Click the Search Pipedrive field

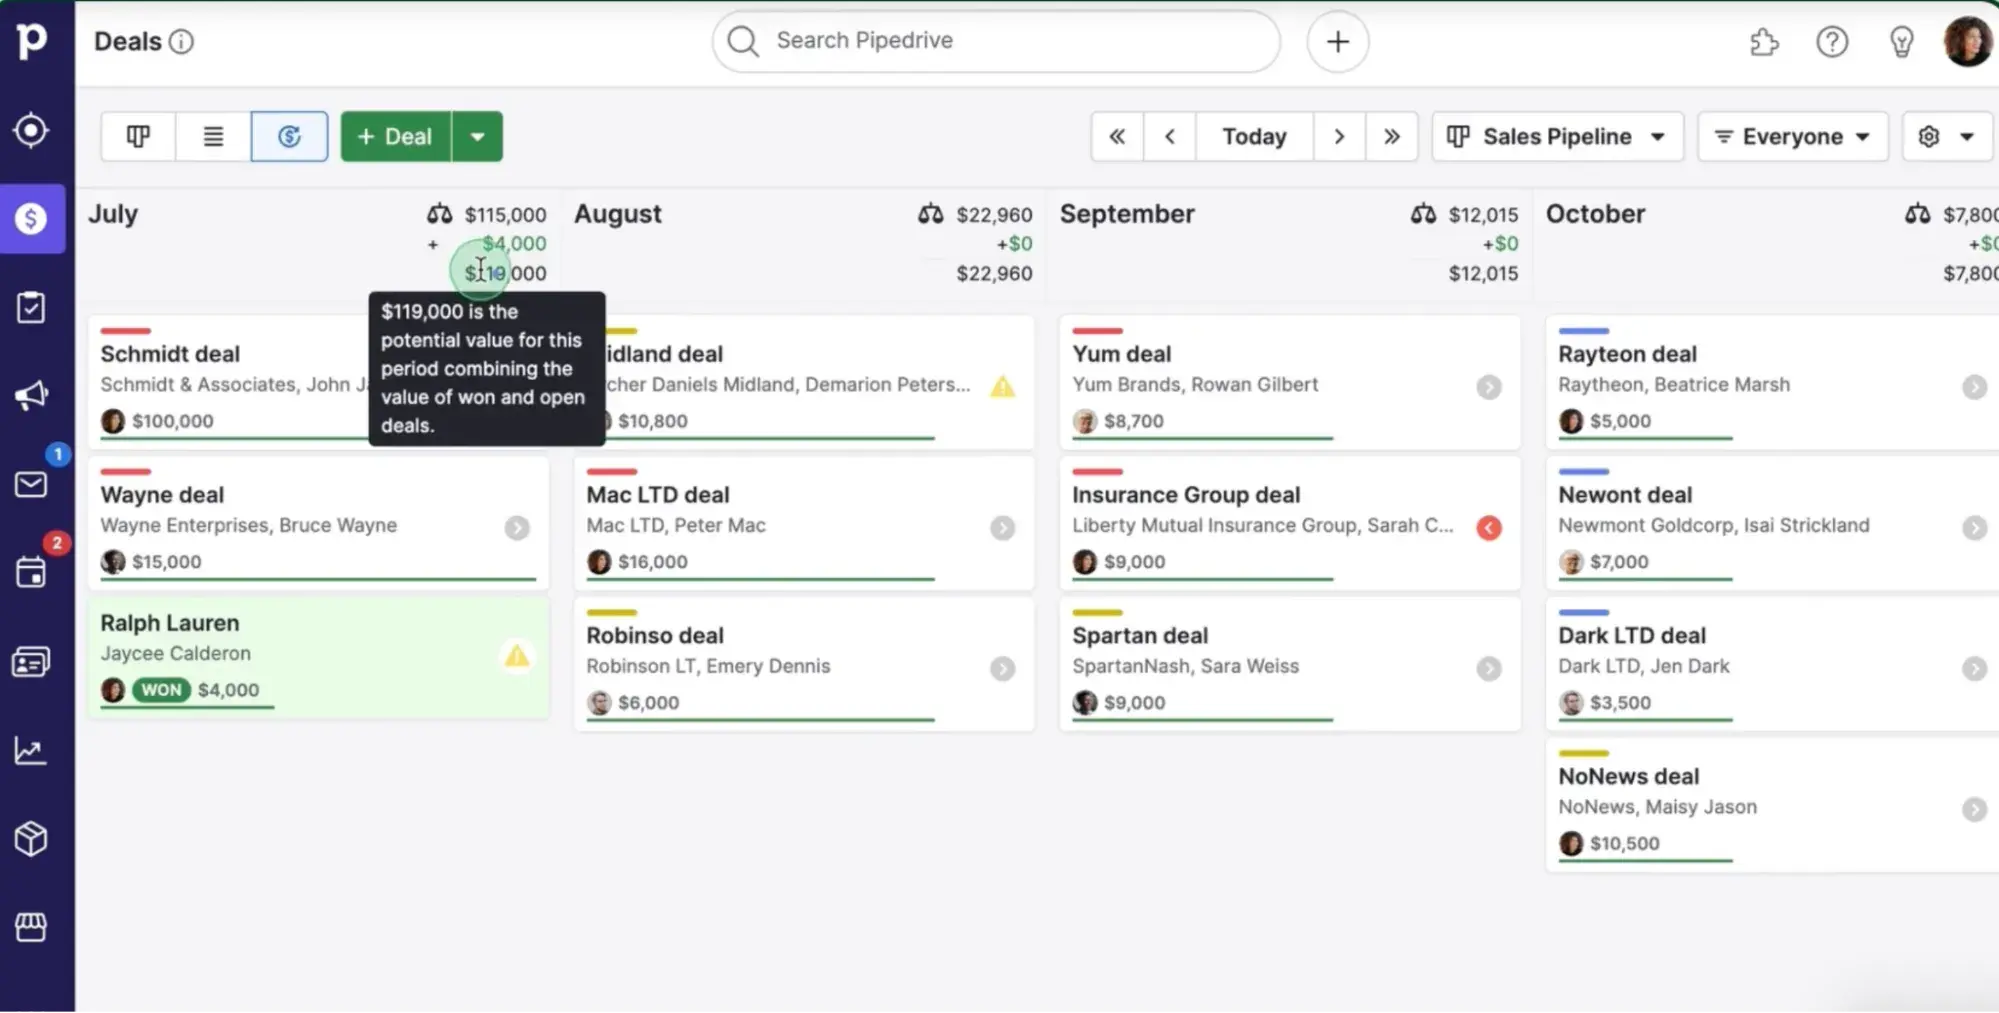(x=995, y=41)
